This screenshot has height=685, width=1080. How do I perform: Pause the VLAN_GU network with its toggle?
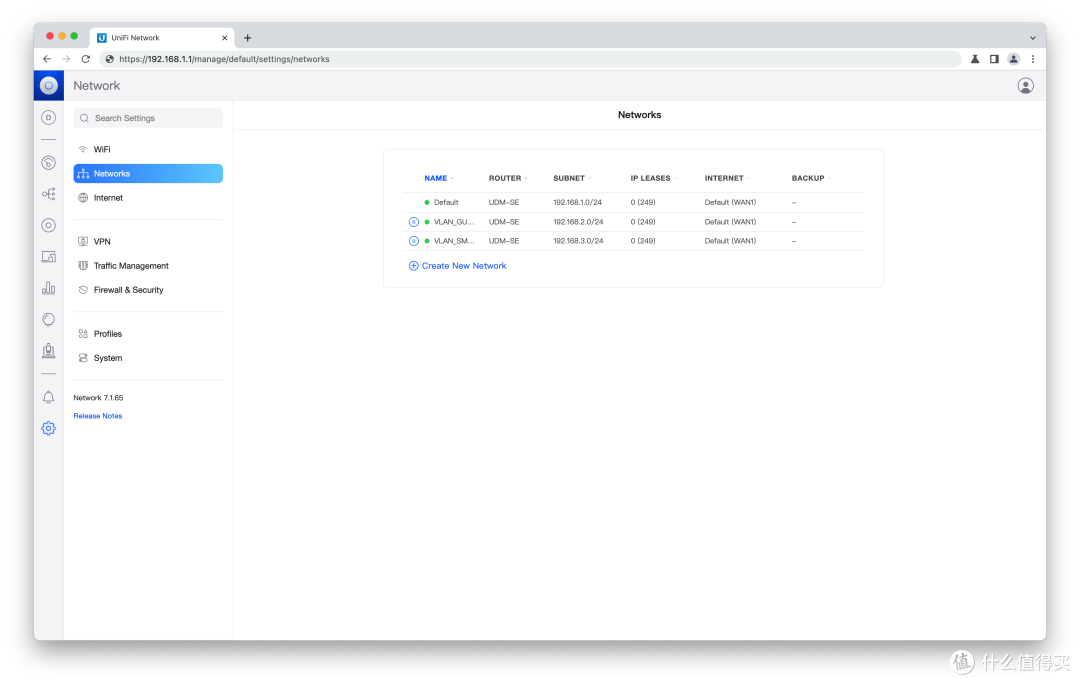coord(413,221)
